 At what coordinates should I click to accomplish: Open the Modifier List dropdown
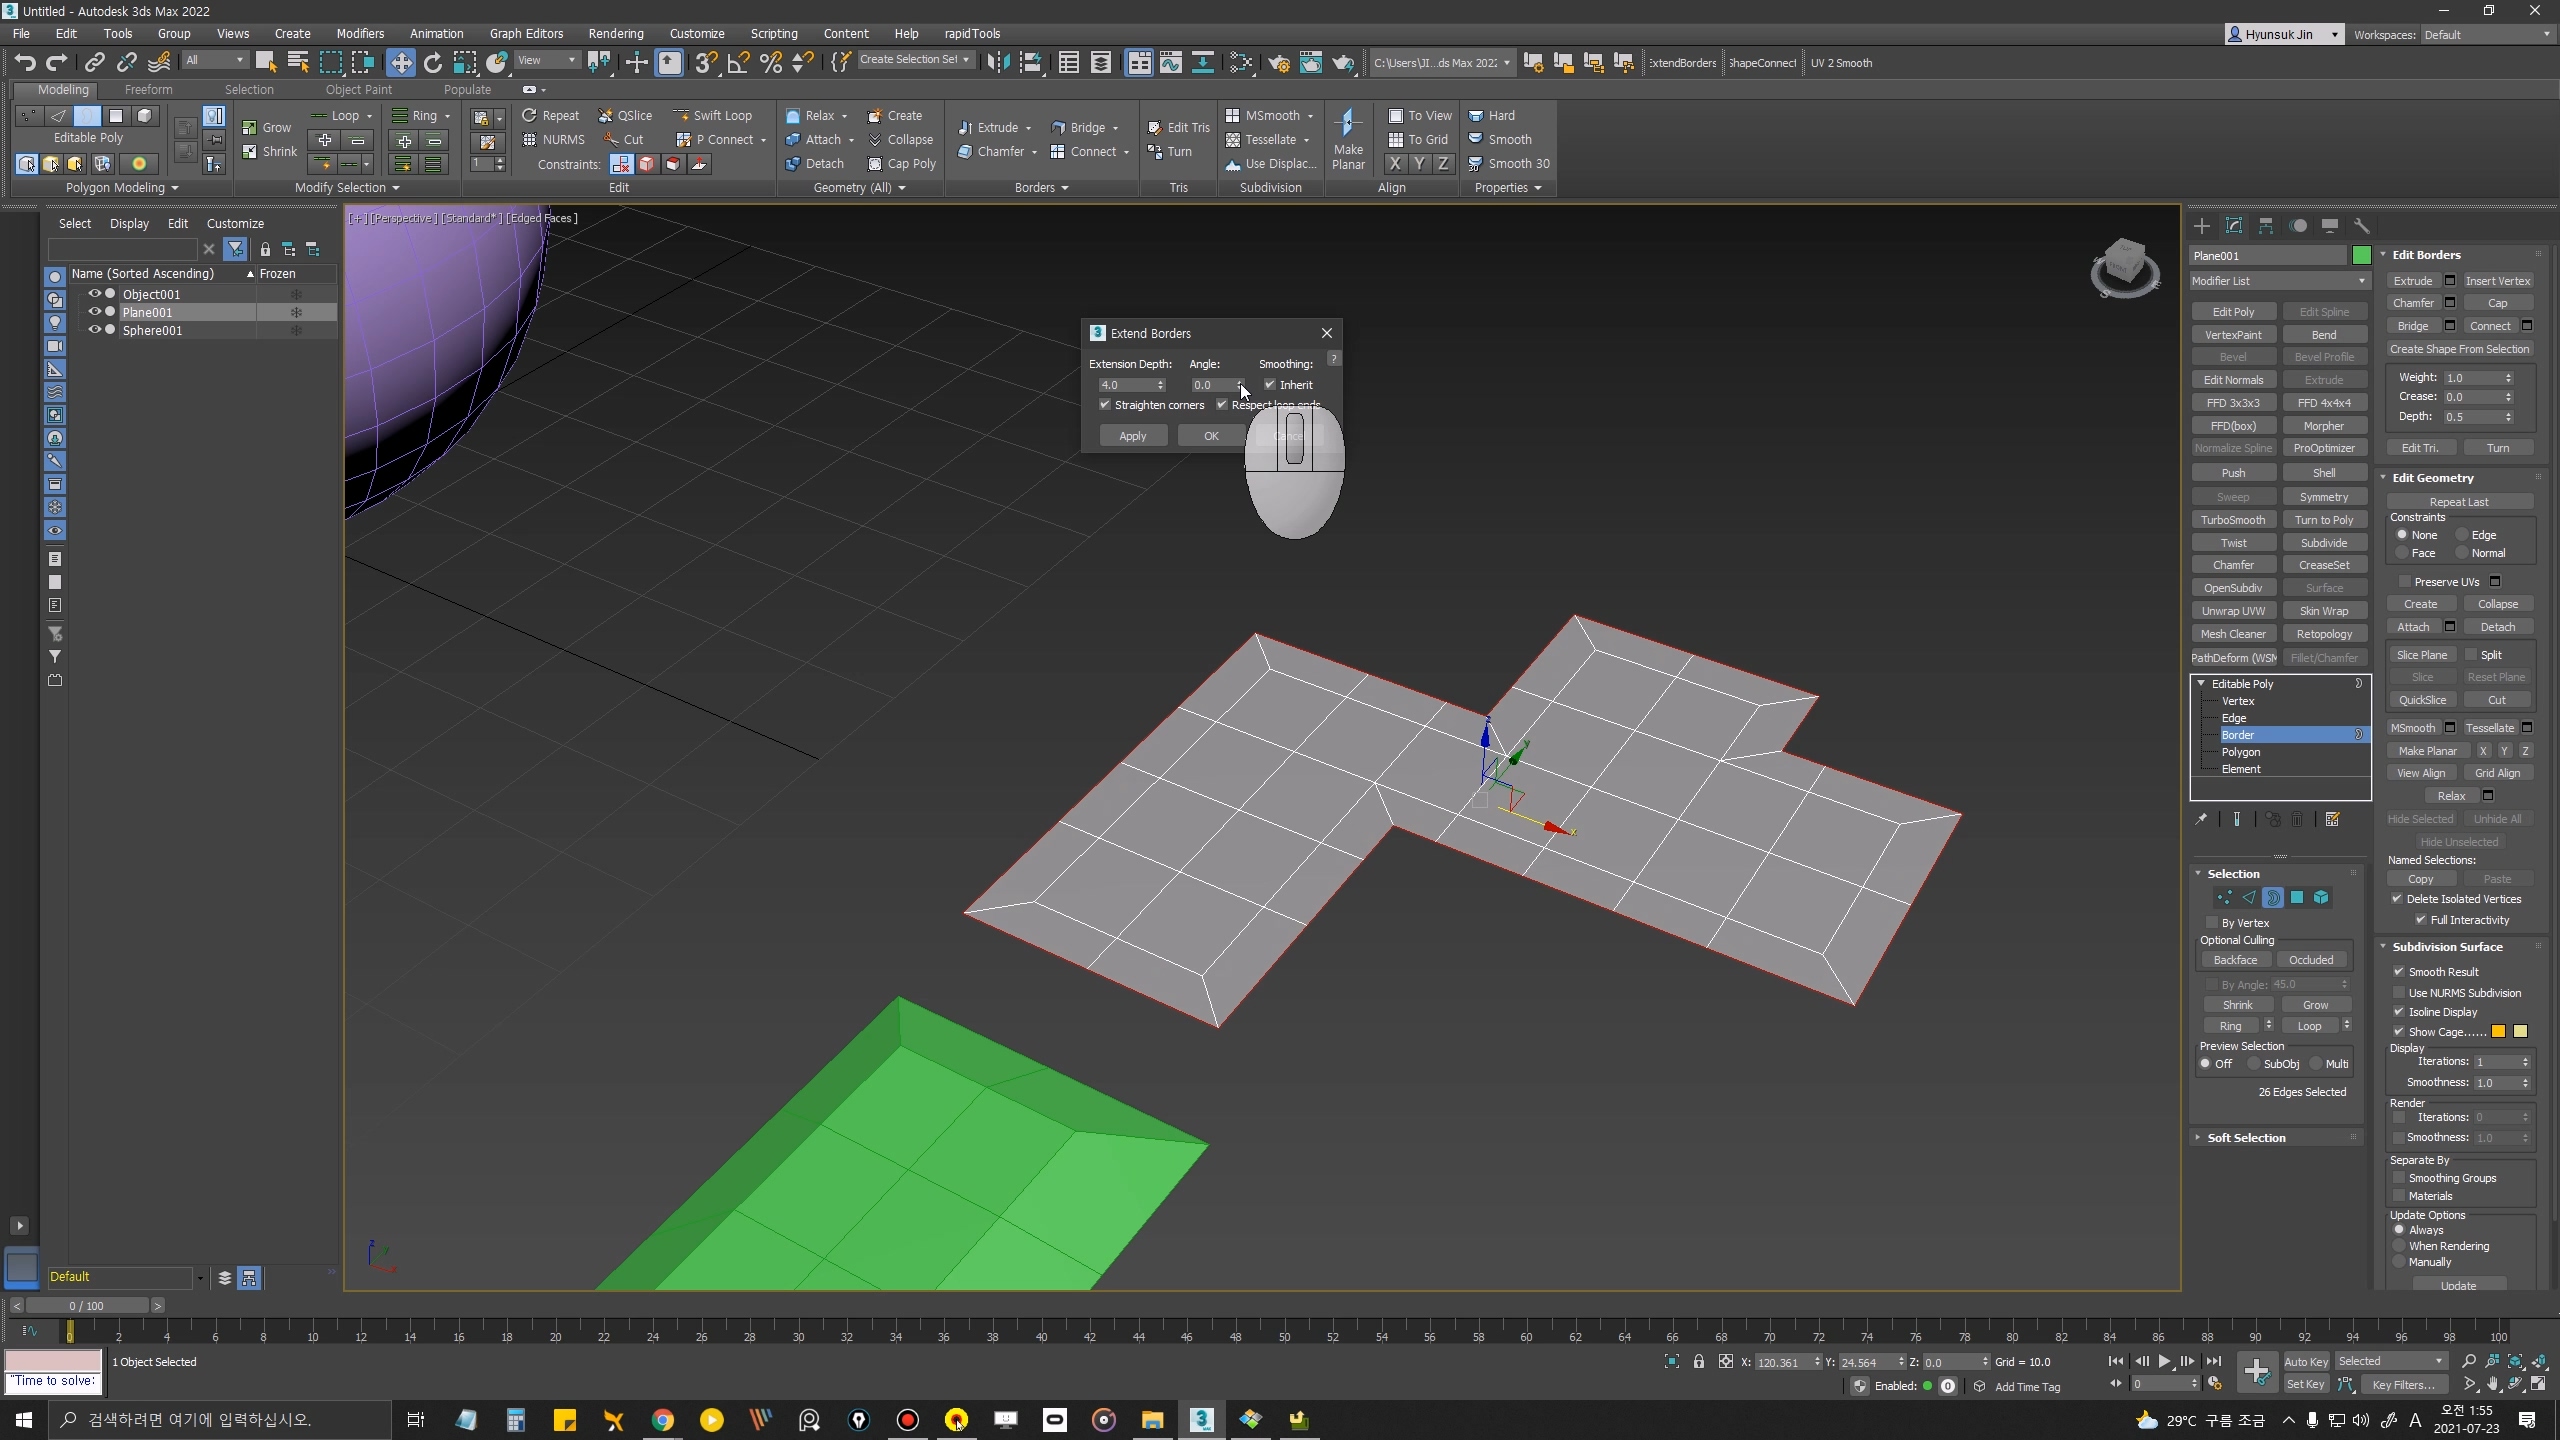[2278, 281]
